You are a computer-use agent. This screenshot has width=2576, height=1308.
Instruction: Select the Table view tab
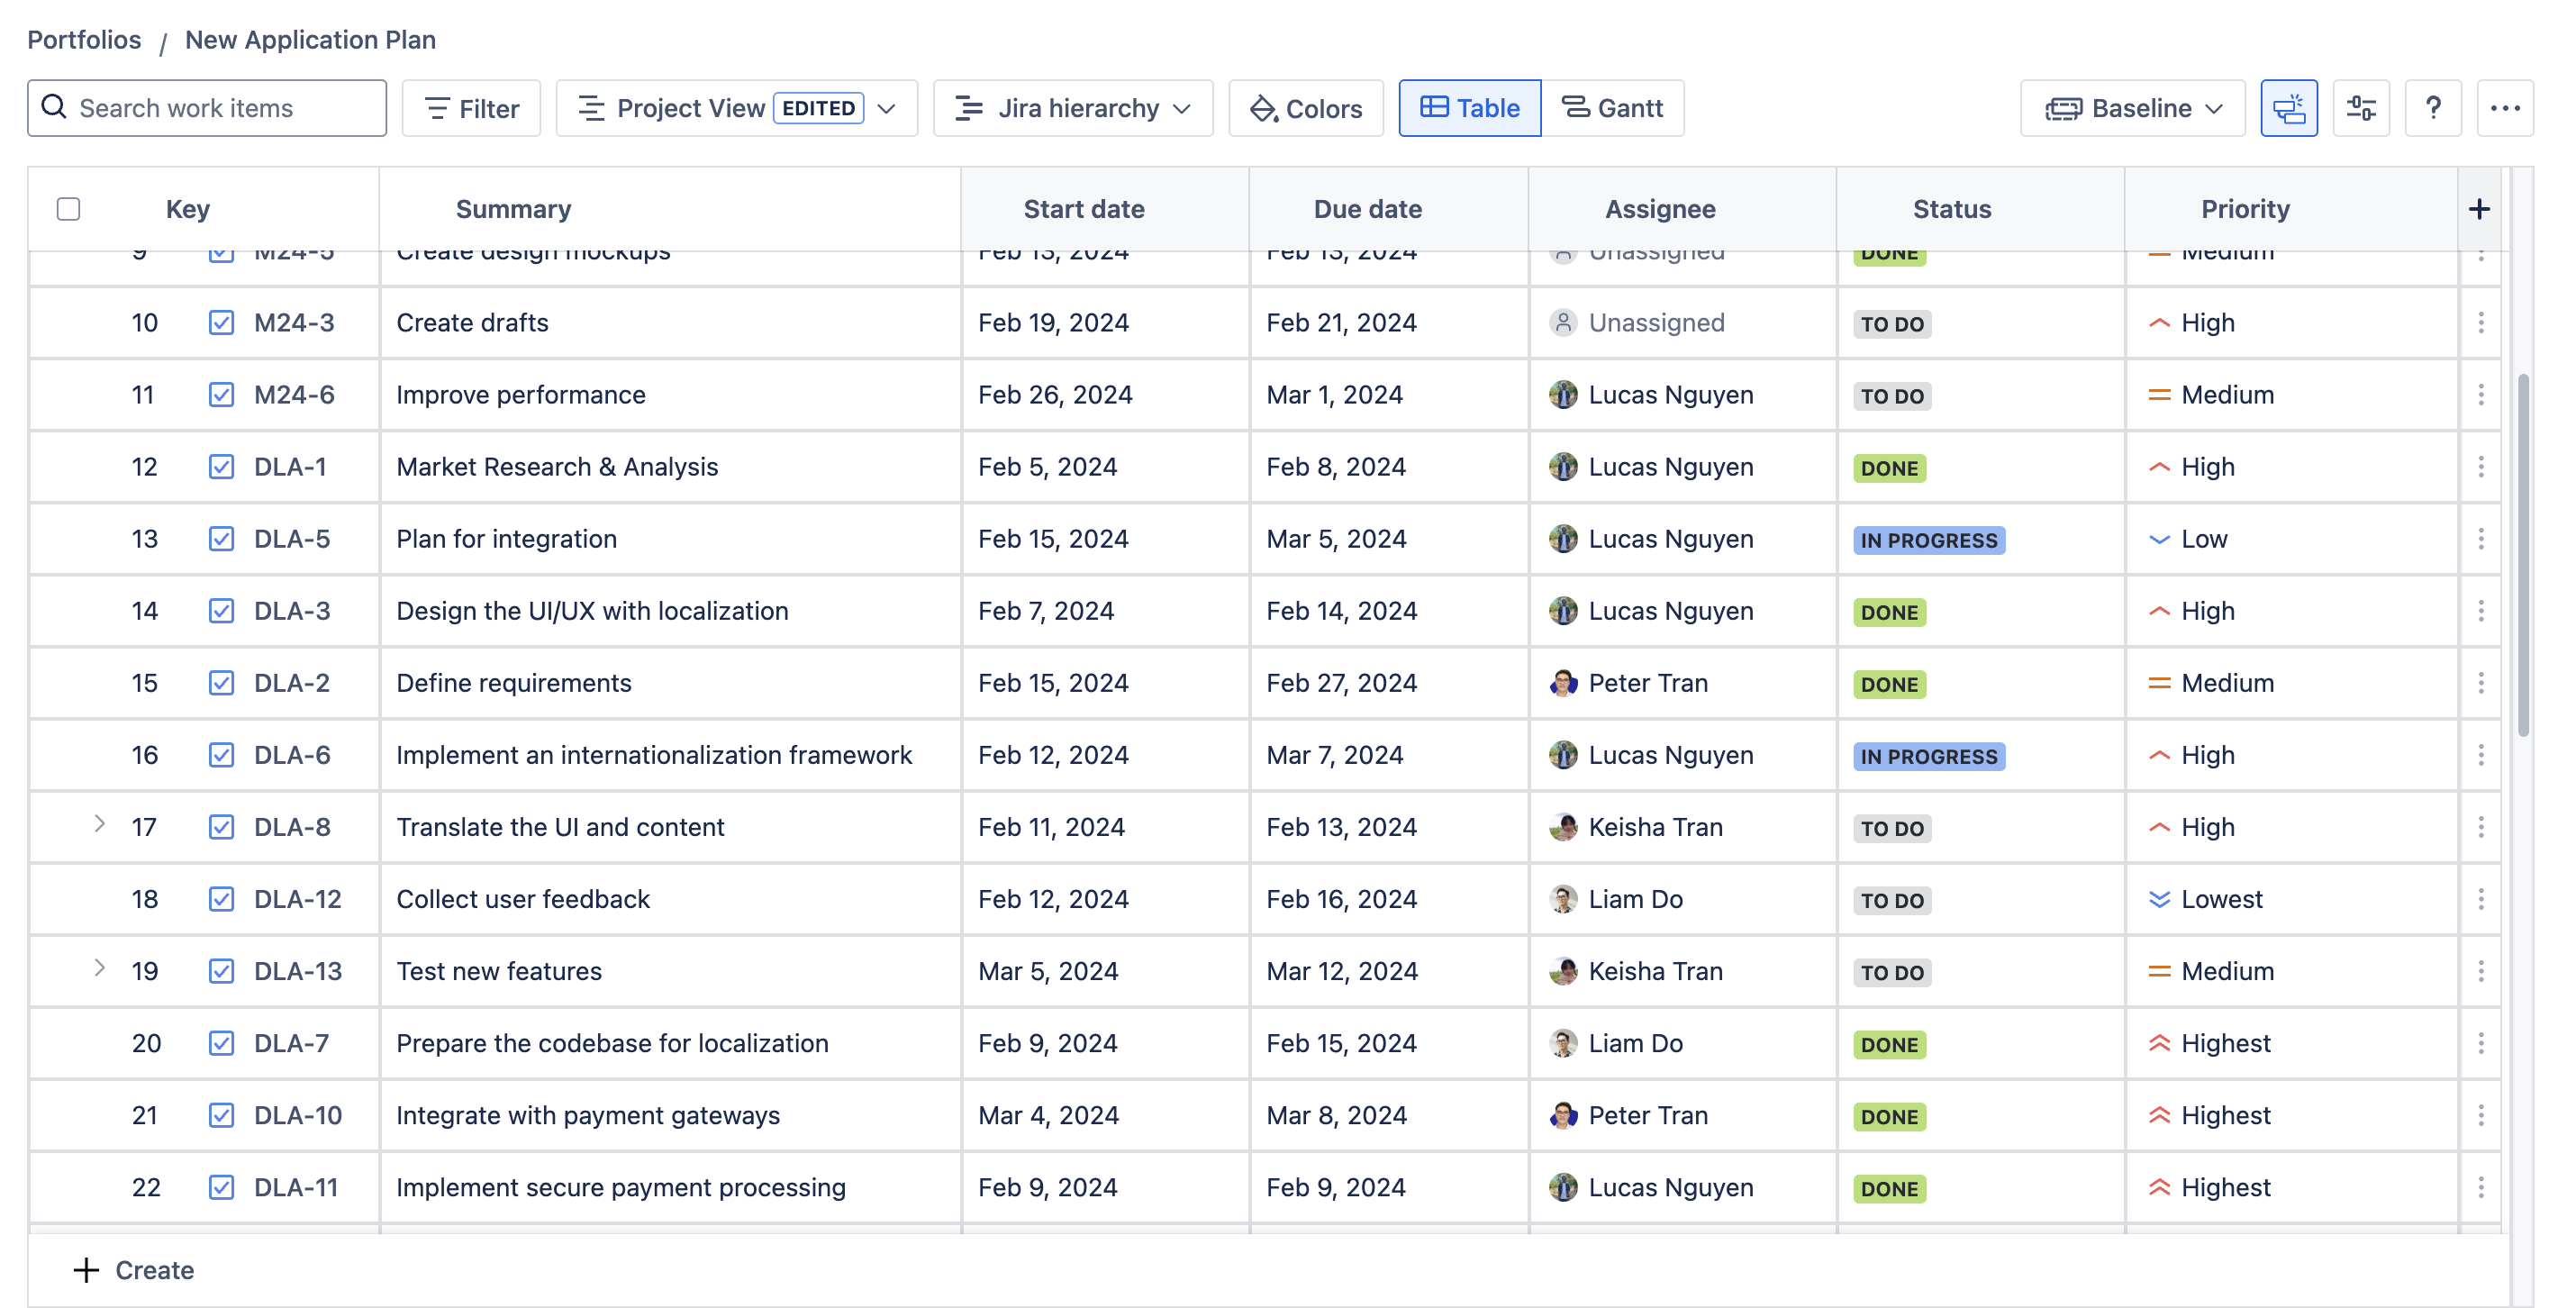(1469, 108)
